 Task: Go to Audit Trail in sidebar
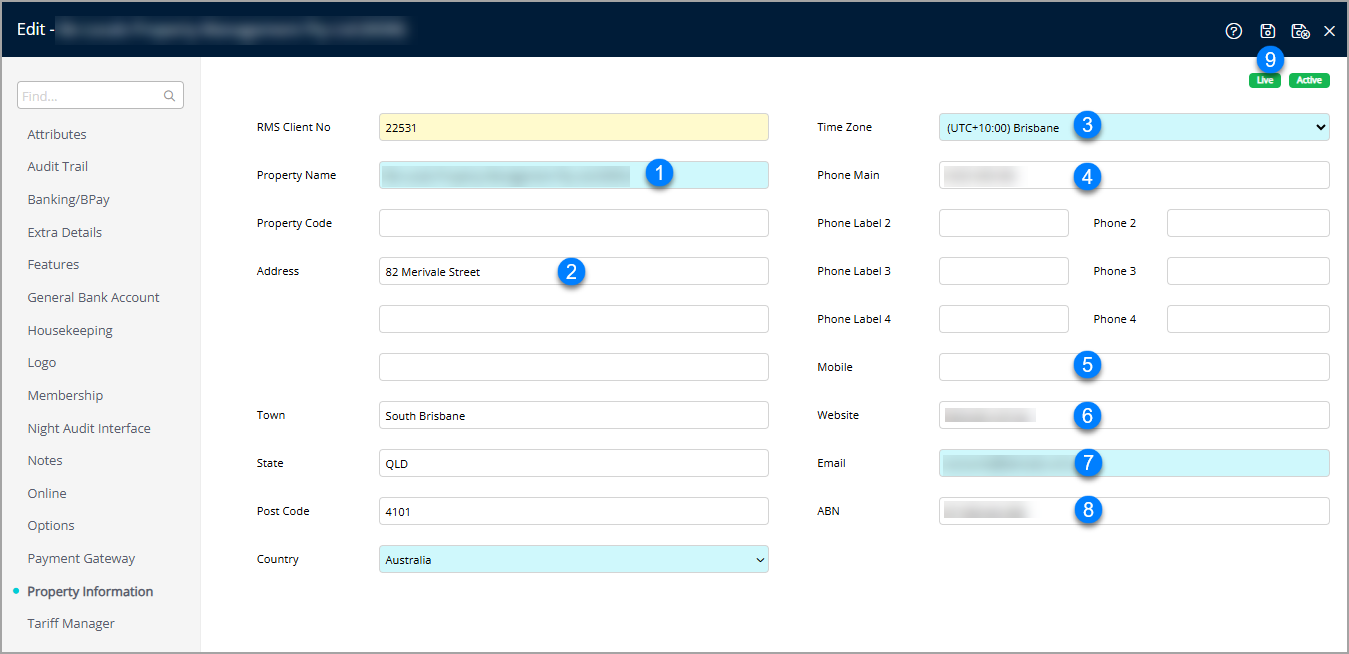pos(58,167)
